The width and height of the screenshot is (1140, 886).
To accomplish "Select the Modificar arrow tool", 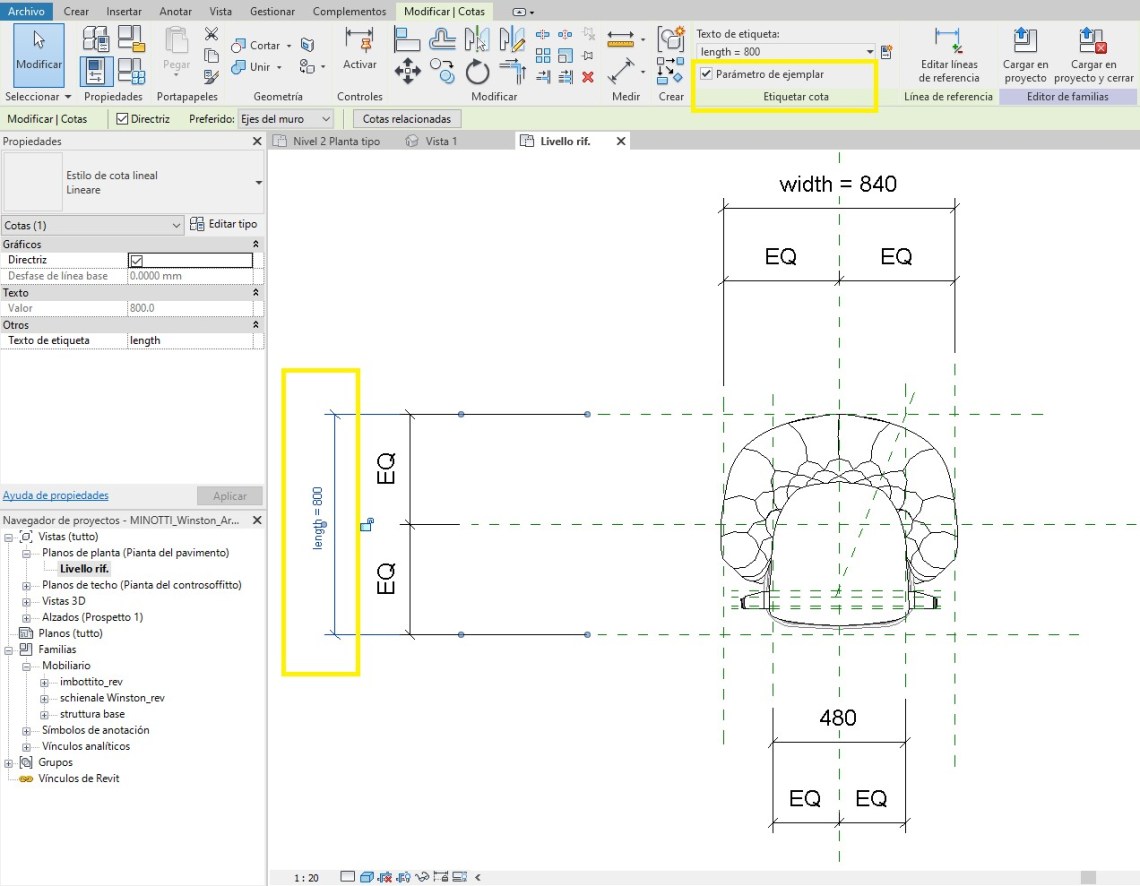I will tap(39, 48).
